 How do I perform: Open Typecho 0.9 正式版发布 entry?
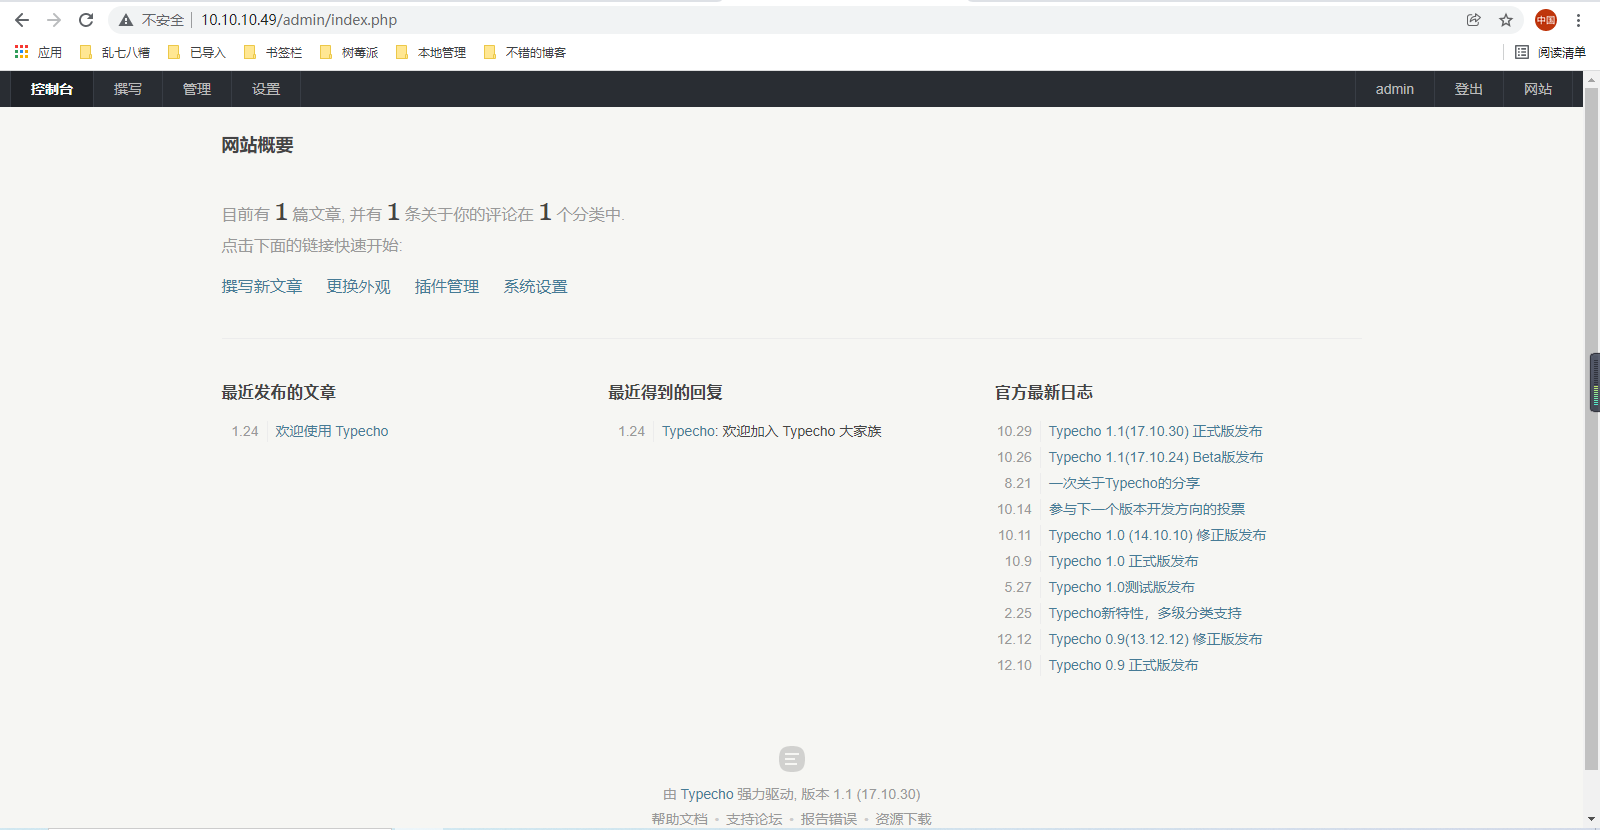click(1123, 666)
